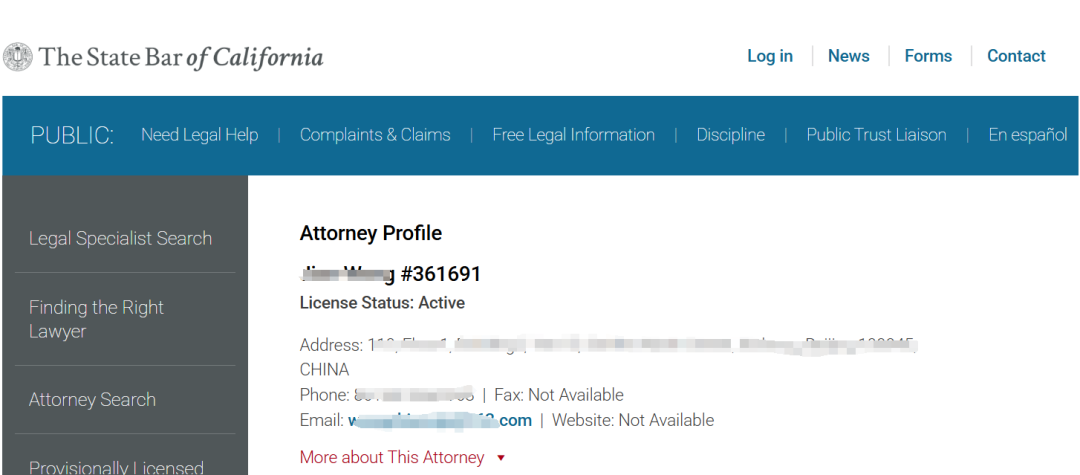Go to the News page
This screenshot has height=475, width=1080.
849,56
